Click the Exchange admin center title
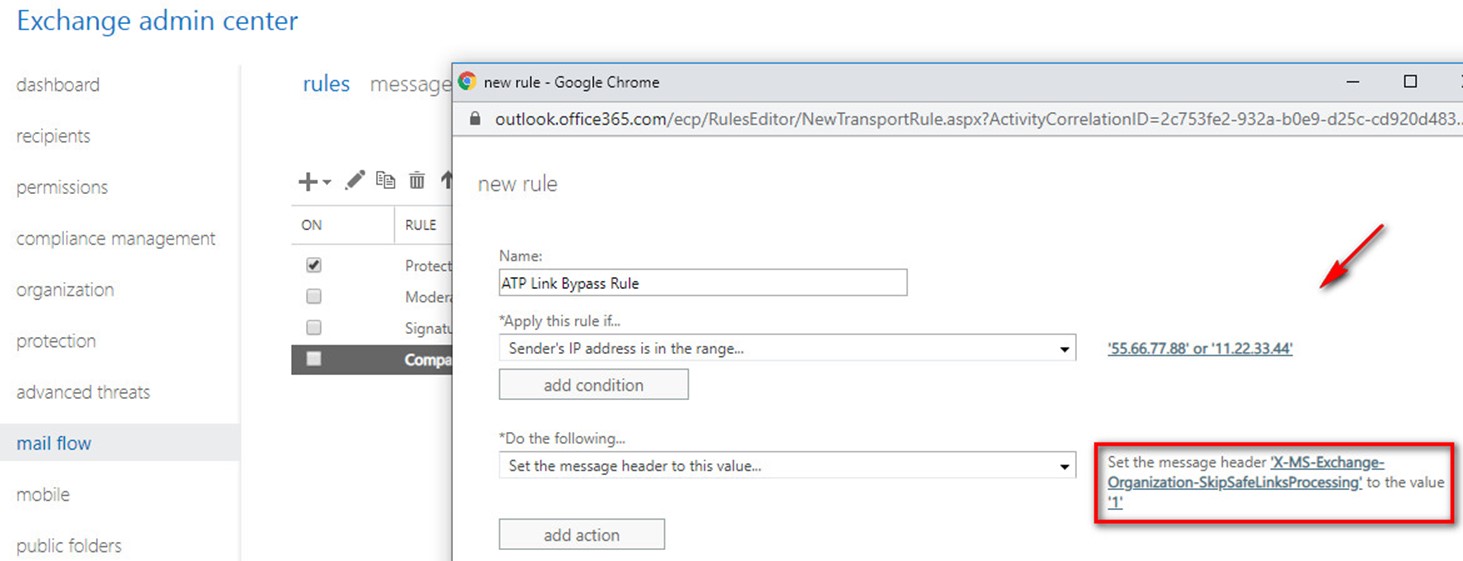1463x561 pixels. (157, 21)
